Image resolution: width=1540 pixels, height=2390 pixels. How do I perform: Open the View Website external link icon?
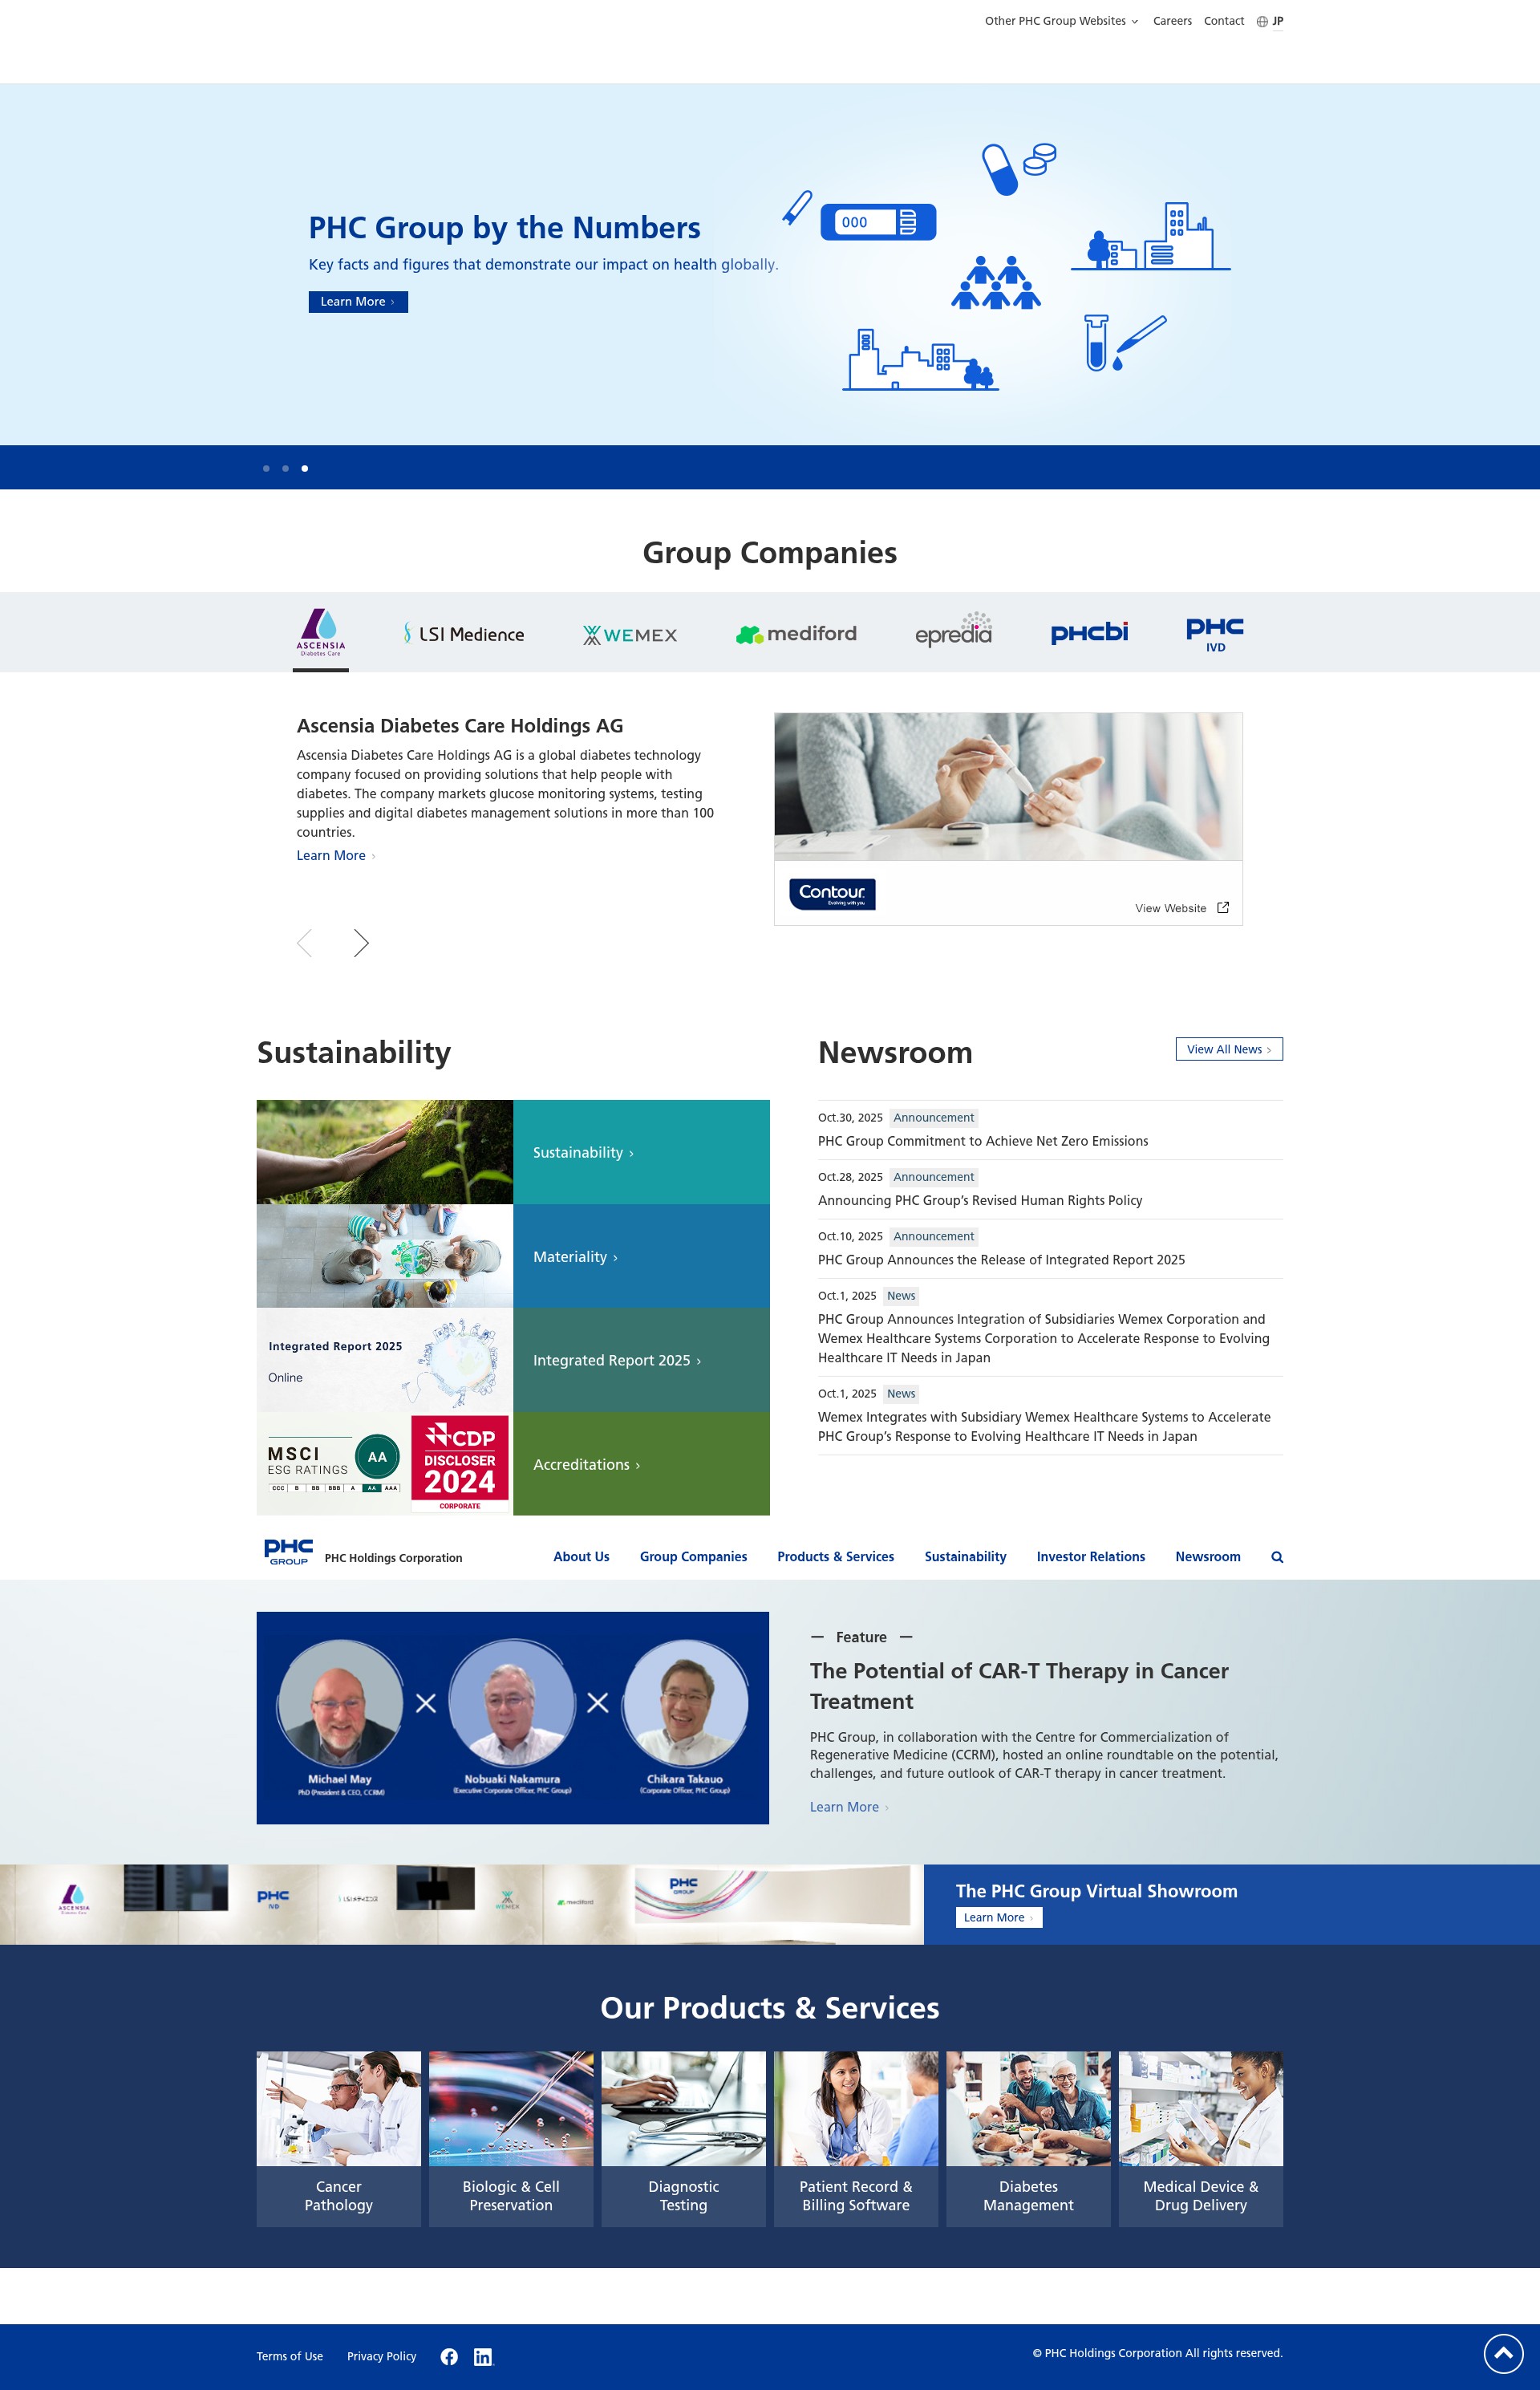tap(1222, 908)
